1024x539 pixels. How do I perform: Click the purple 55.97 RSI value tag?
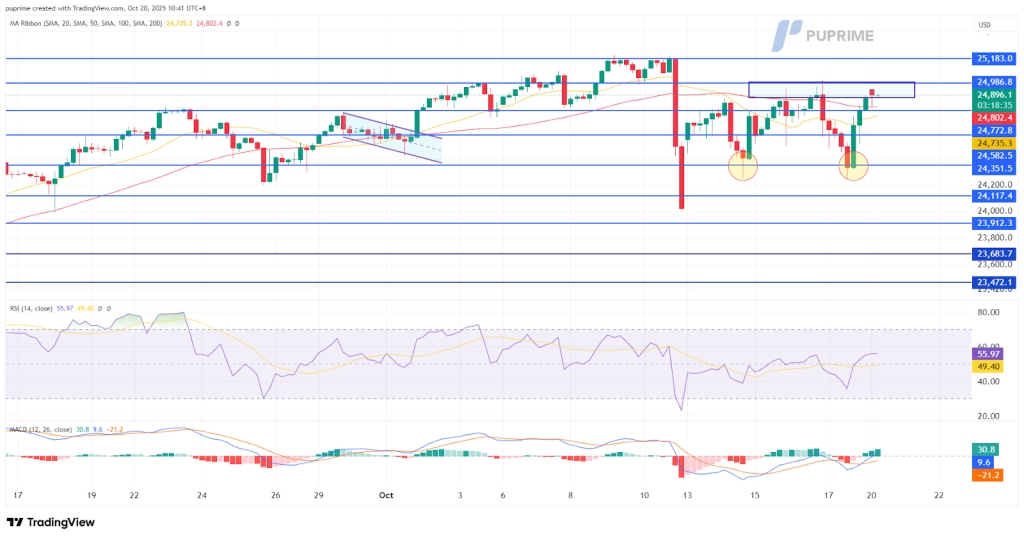pyautogui.click(x=994, y=355)
